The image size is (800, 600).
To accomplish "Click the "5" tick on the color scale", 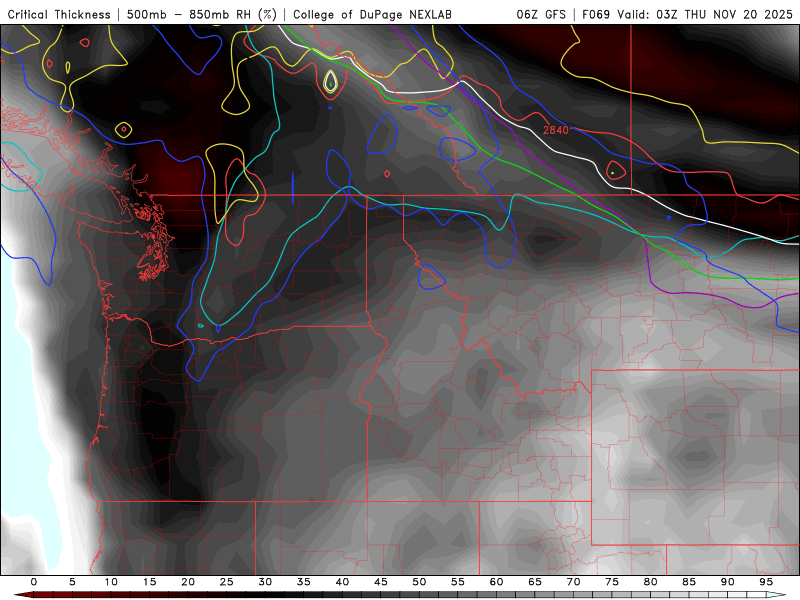I will point(72,582).
